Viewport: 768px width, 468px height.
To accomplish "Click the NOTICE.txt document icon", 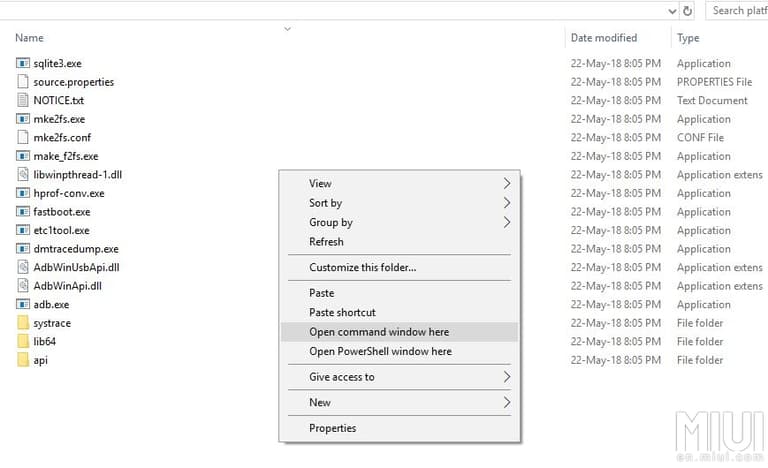I will coord(24,100).
